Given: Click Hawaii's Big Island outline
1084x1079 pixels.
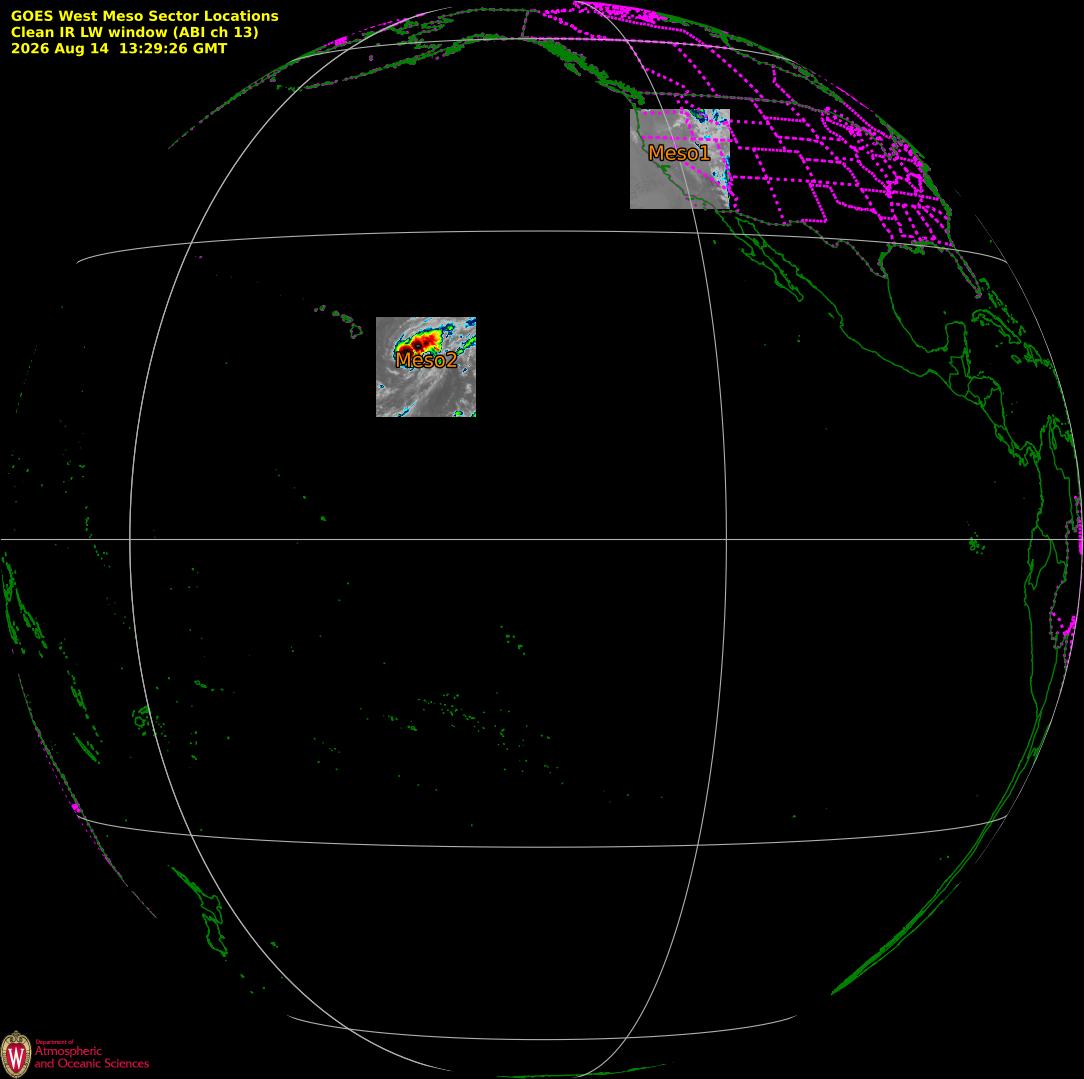Looking at the screenshot, I should coord(356,330).
